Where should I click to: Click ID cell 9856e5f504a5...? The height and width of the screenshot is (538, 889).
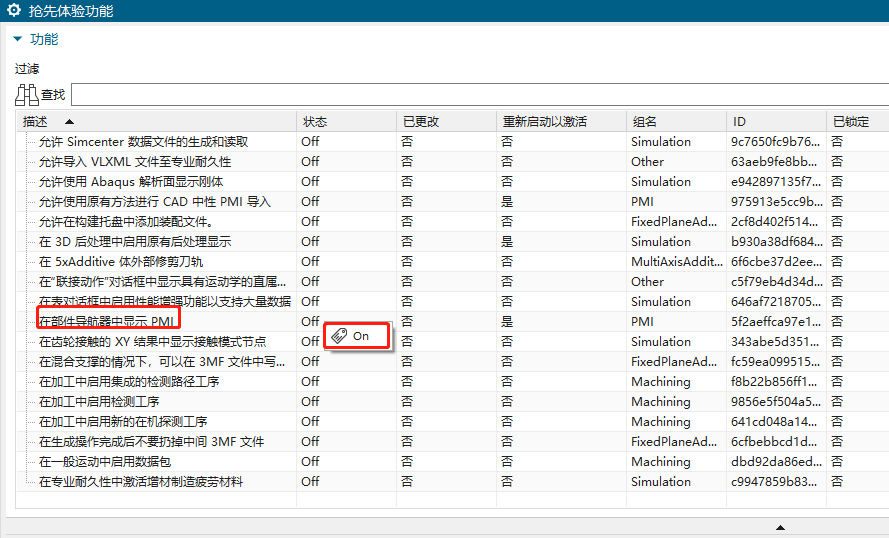[776, 401]
